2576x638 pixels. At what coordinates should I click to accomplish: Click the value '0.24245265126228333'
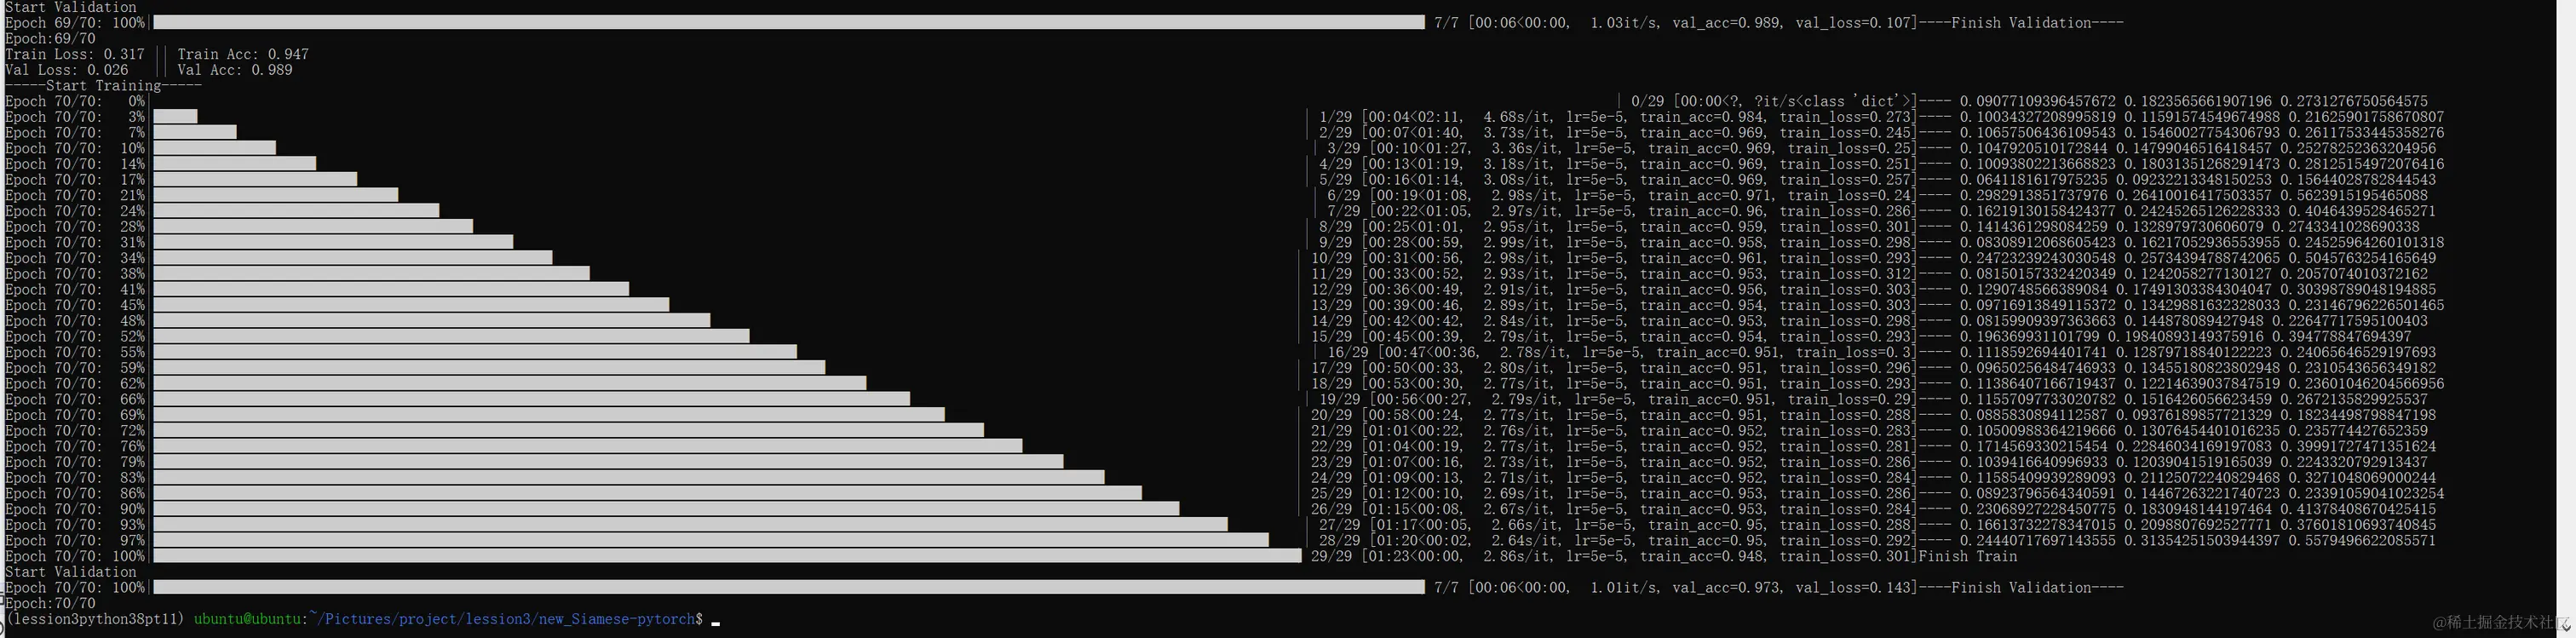(2200, 211)
